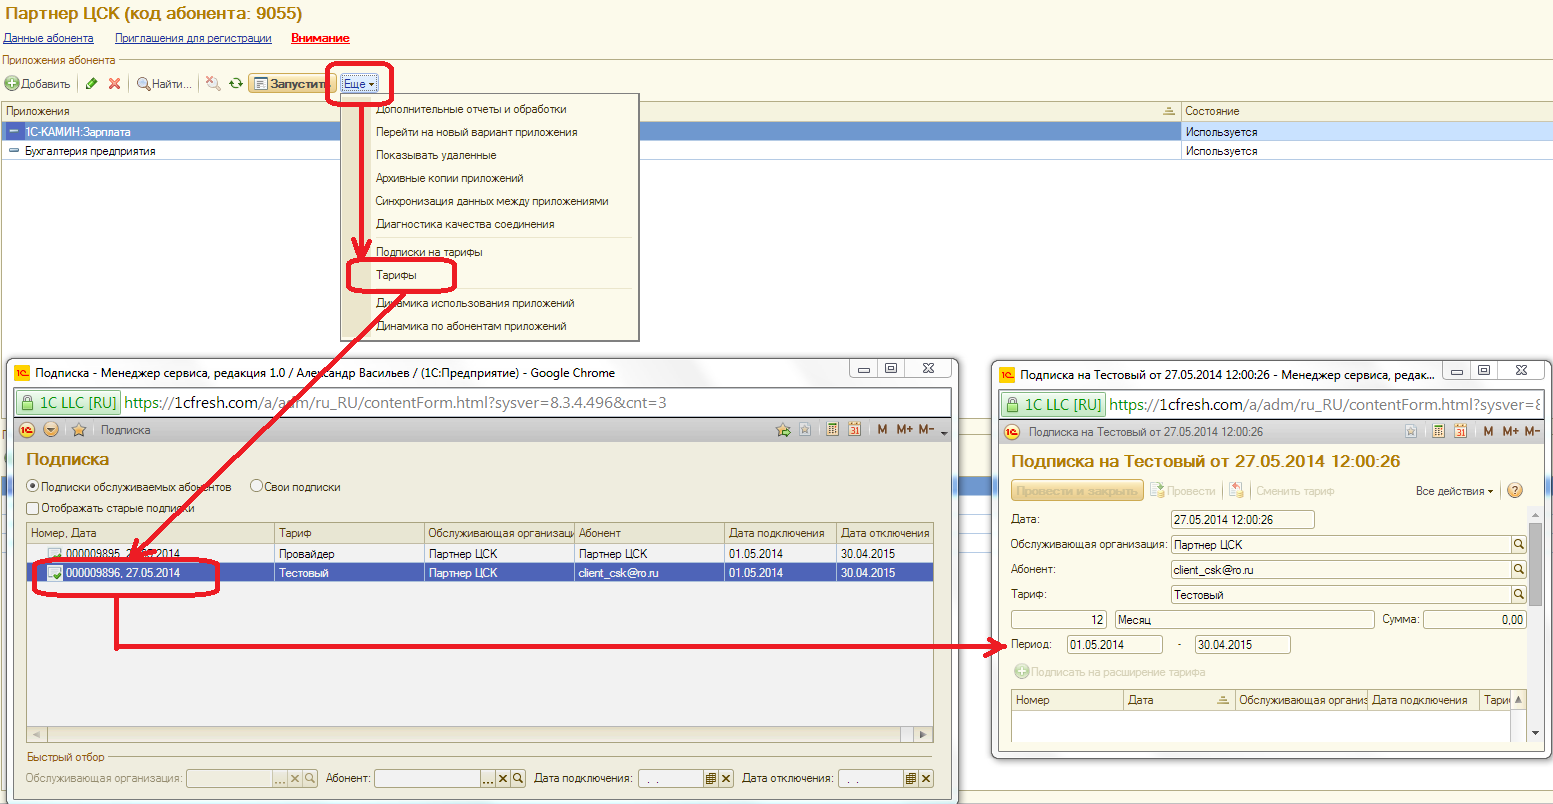Click the magnifier beside the Абонент client_csk@ro.ru field
This screenshot has width=1553, height=804.
tap(1519, 570)
